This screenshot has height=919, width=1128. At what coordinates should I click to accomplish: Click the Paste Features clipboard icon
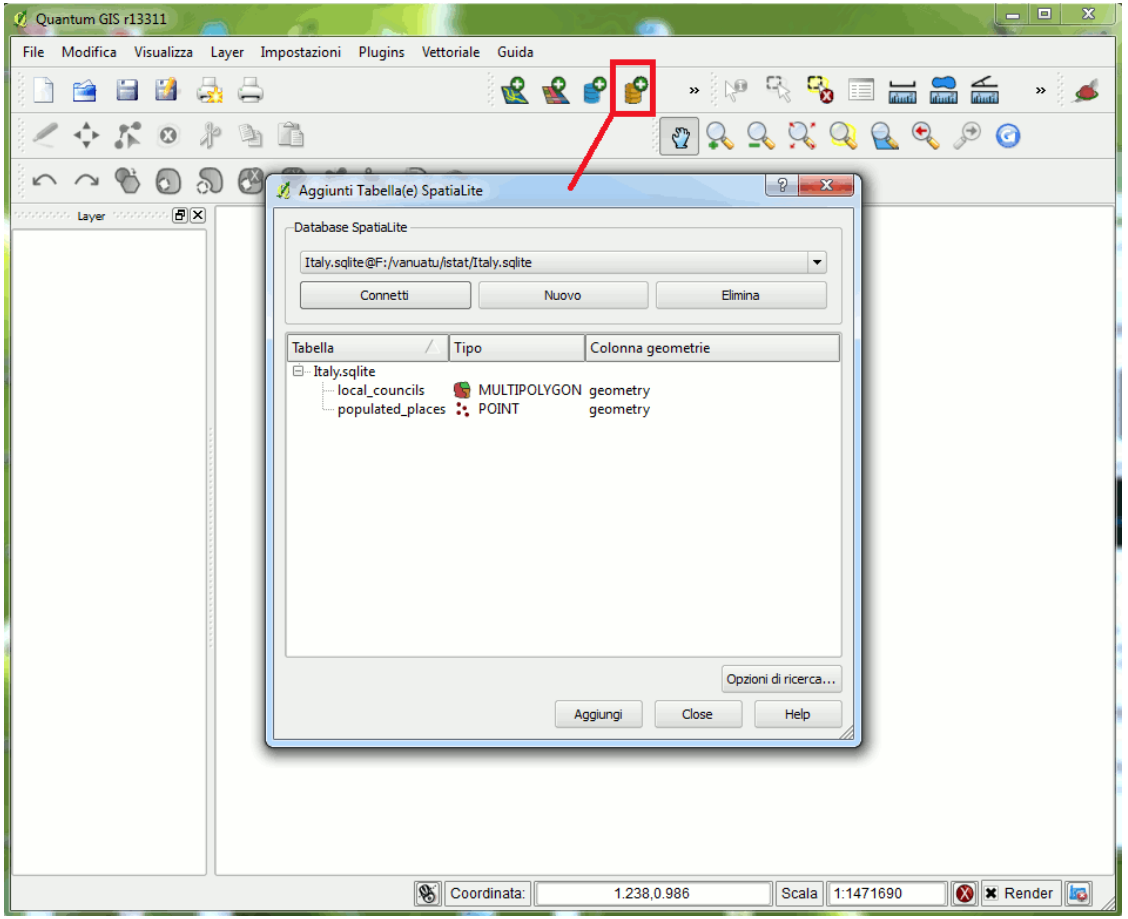tap(291, 135)
